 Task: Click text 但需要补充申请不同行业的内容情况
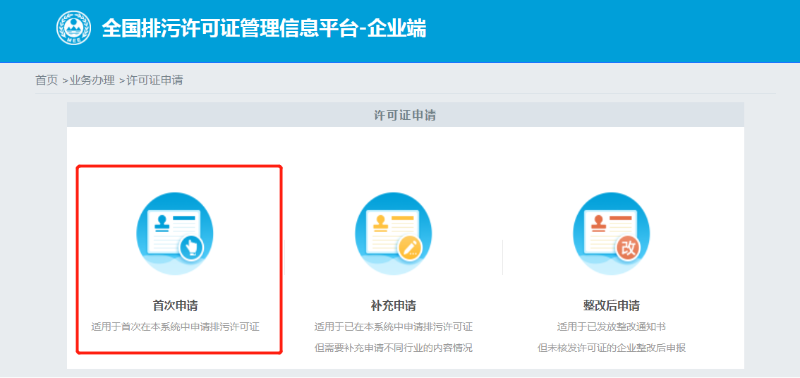393,348
